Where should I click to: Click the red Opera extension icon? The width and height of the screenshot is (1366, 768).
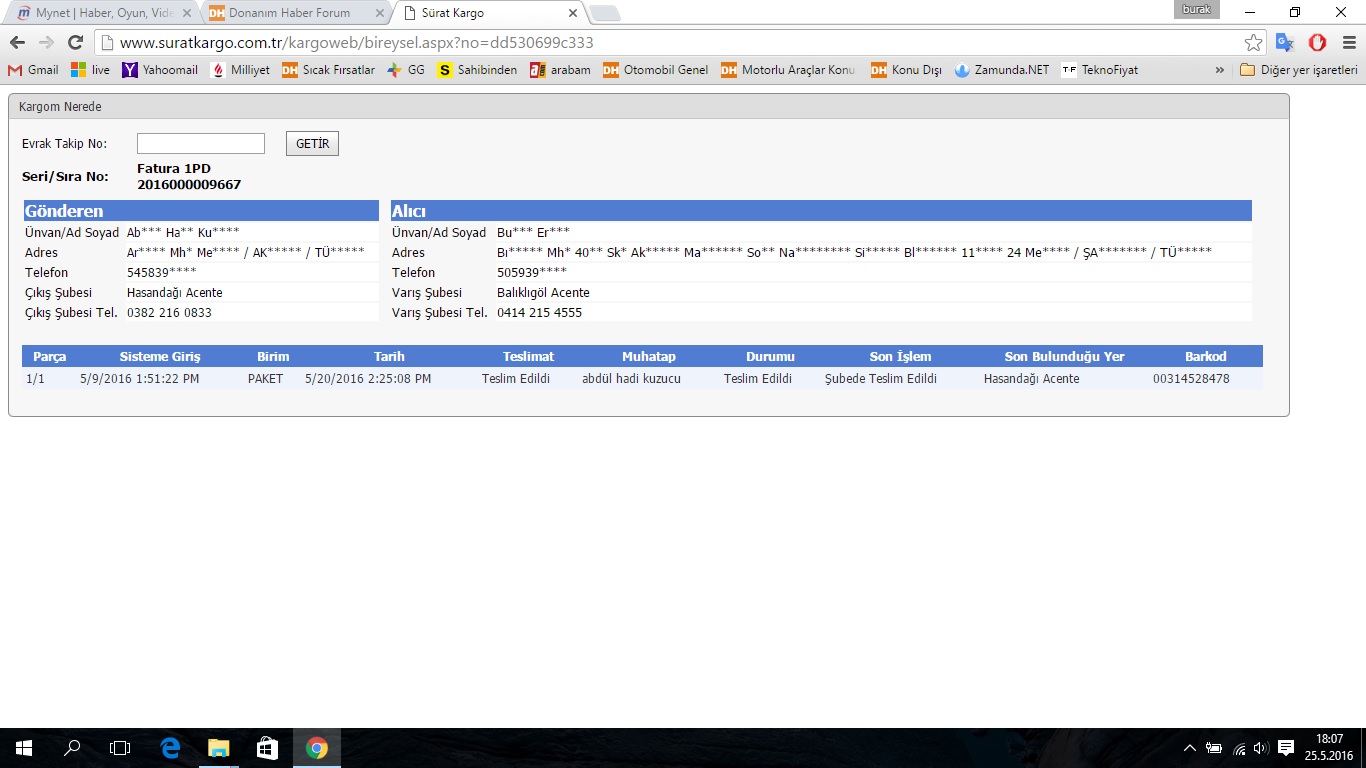point(1317,43)
